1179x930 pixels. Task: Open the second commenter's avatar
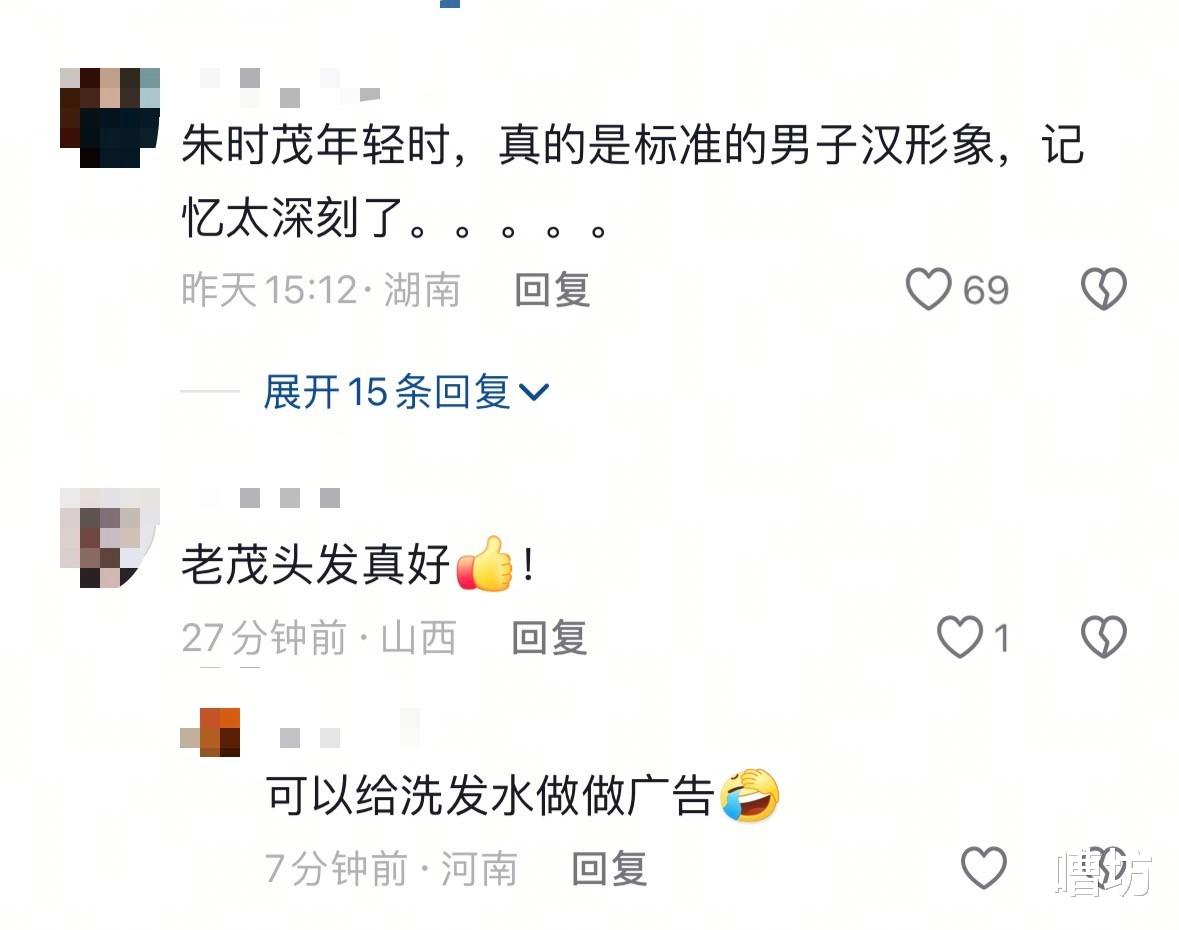tap(110, 538)
